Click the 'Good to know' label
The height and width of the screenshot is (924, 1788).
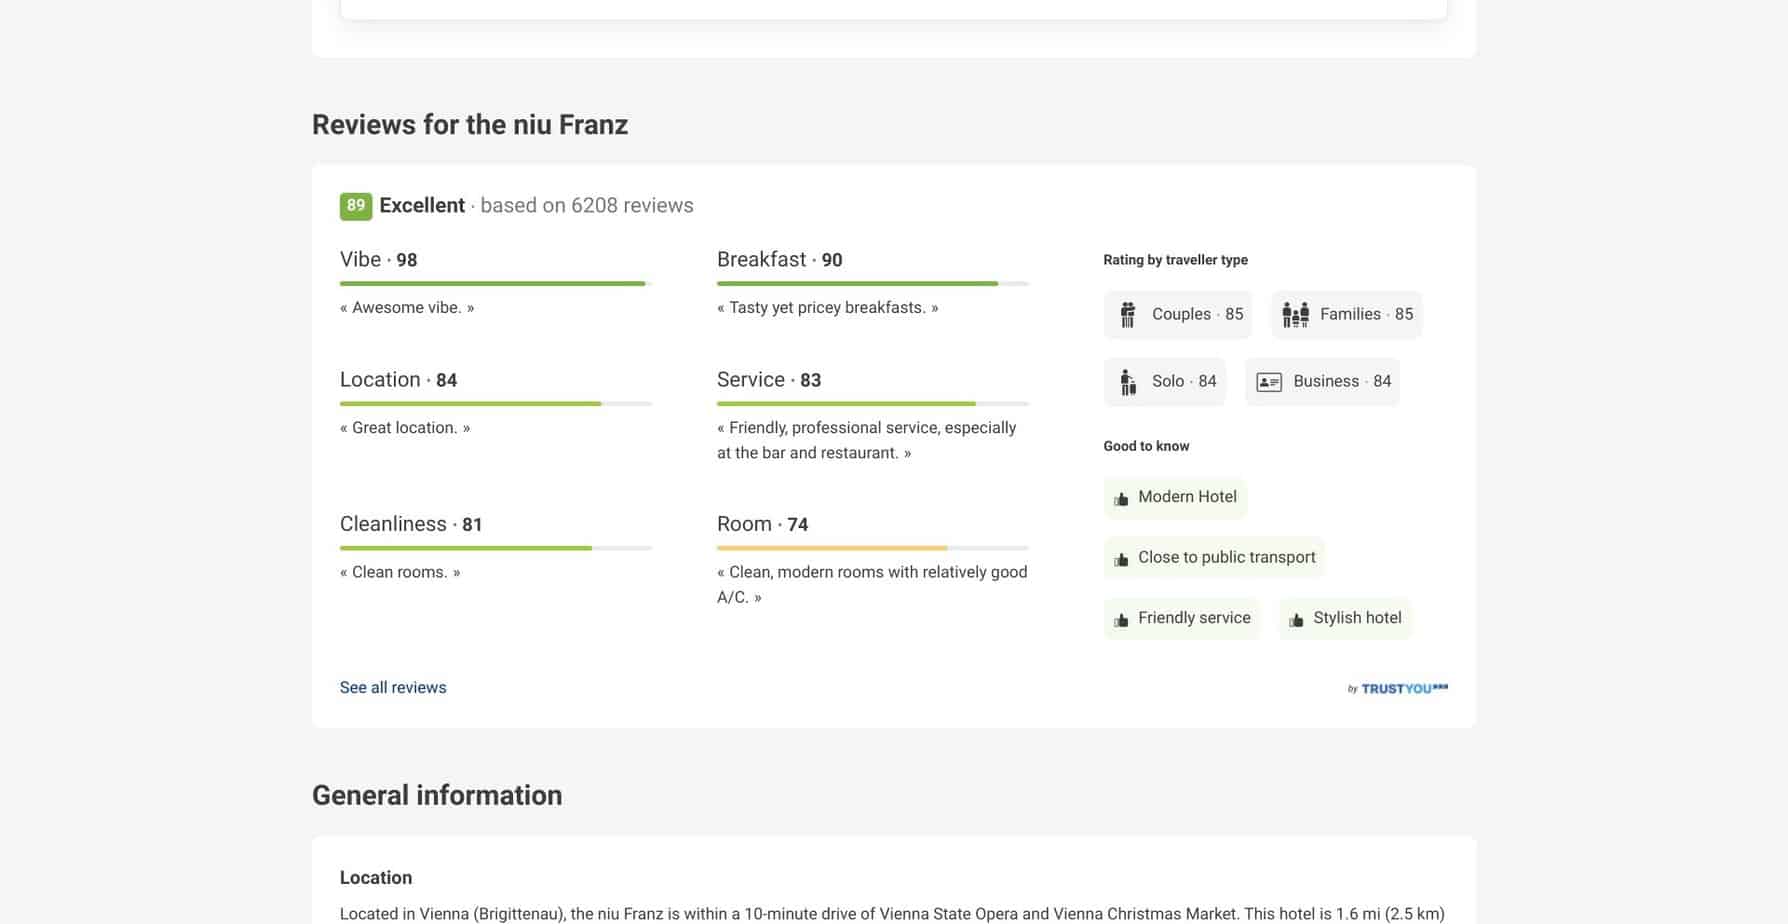coord(1146,446)
